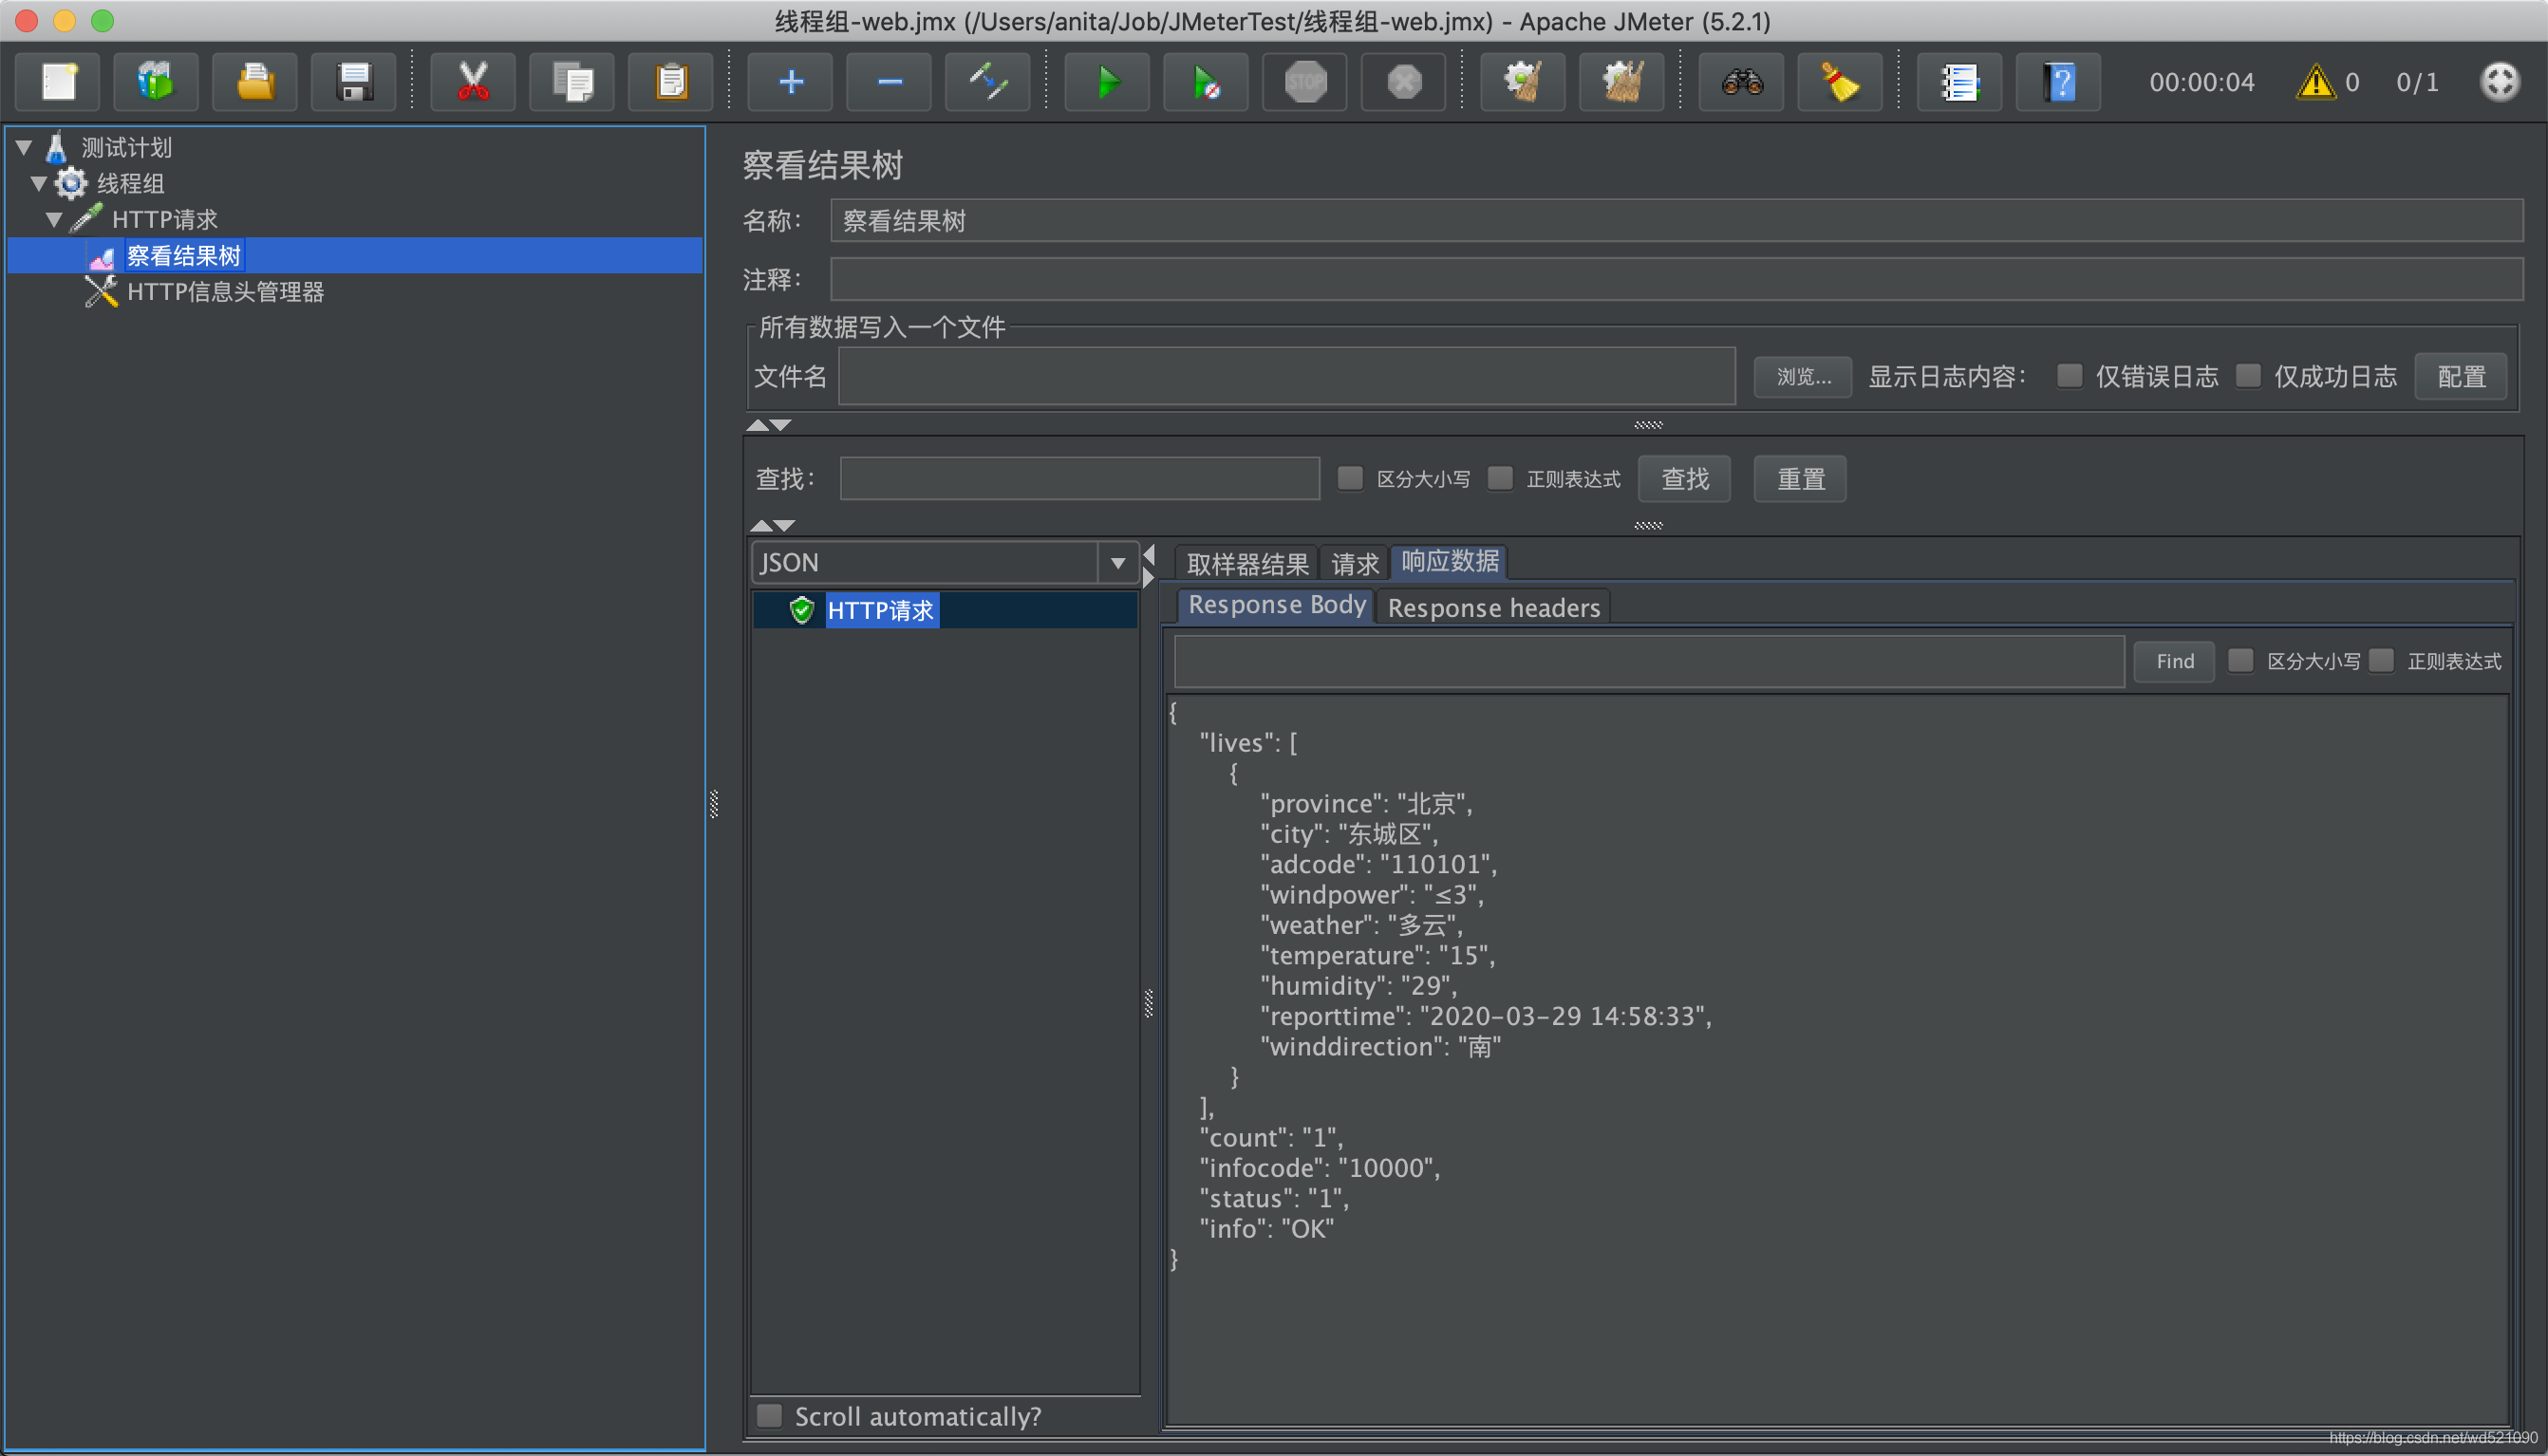2548x1456 pixels.
Task: Copy the selected element icon
Action: pyautogui.click(x=572, y=82)
